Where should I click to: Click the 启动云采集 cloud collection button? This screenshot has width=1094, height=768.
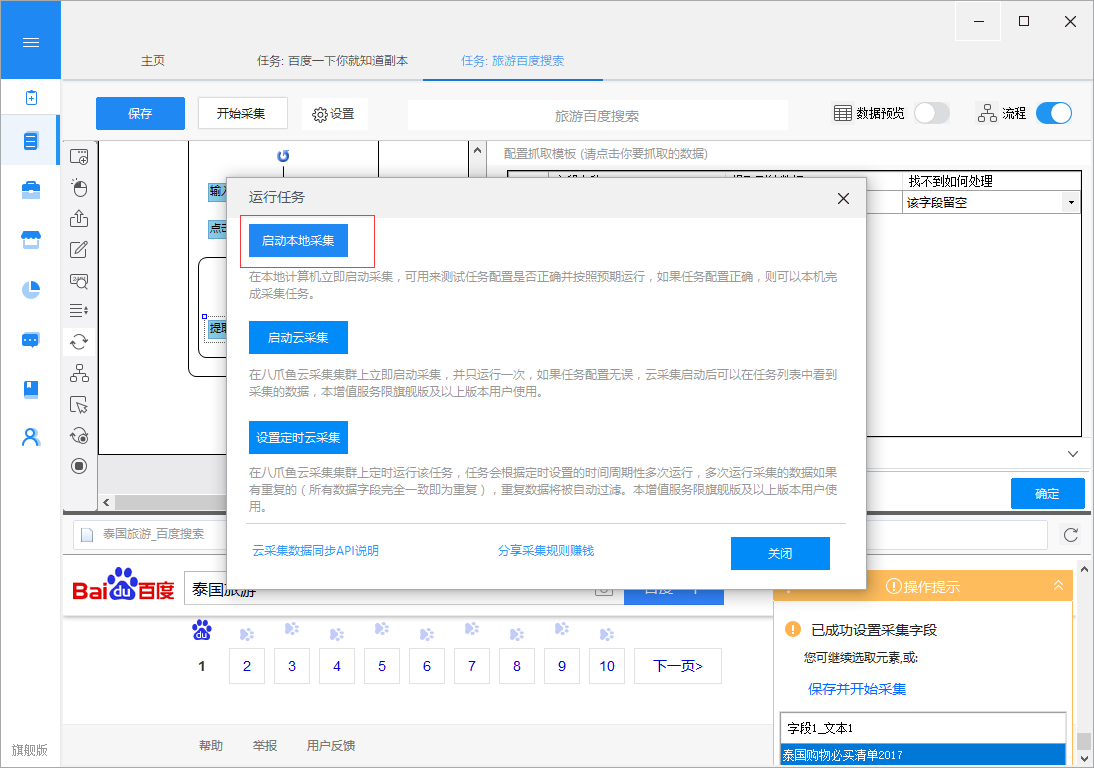(x=298, y=338)
